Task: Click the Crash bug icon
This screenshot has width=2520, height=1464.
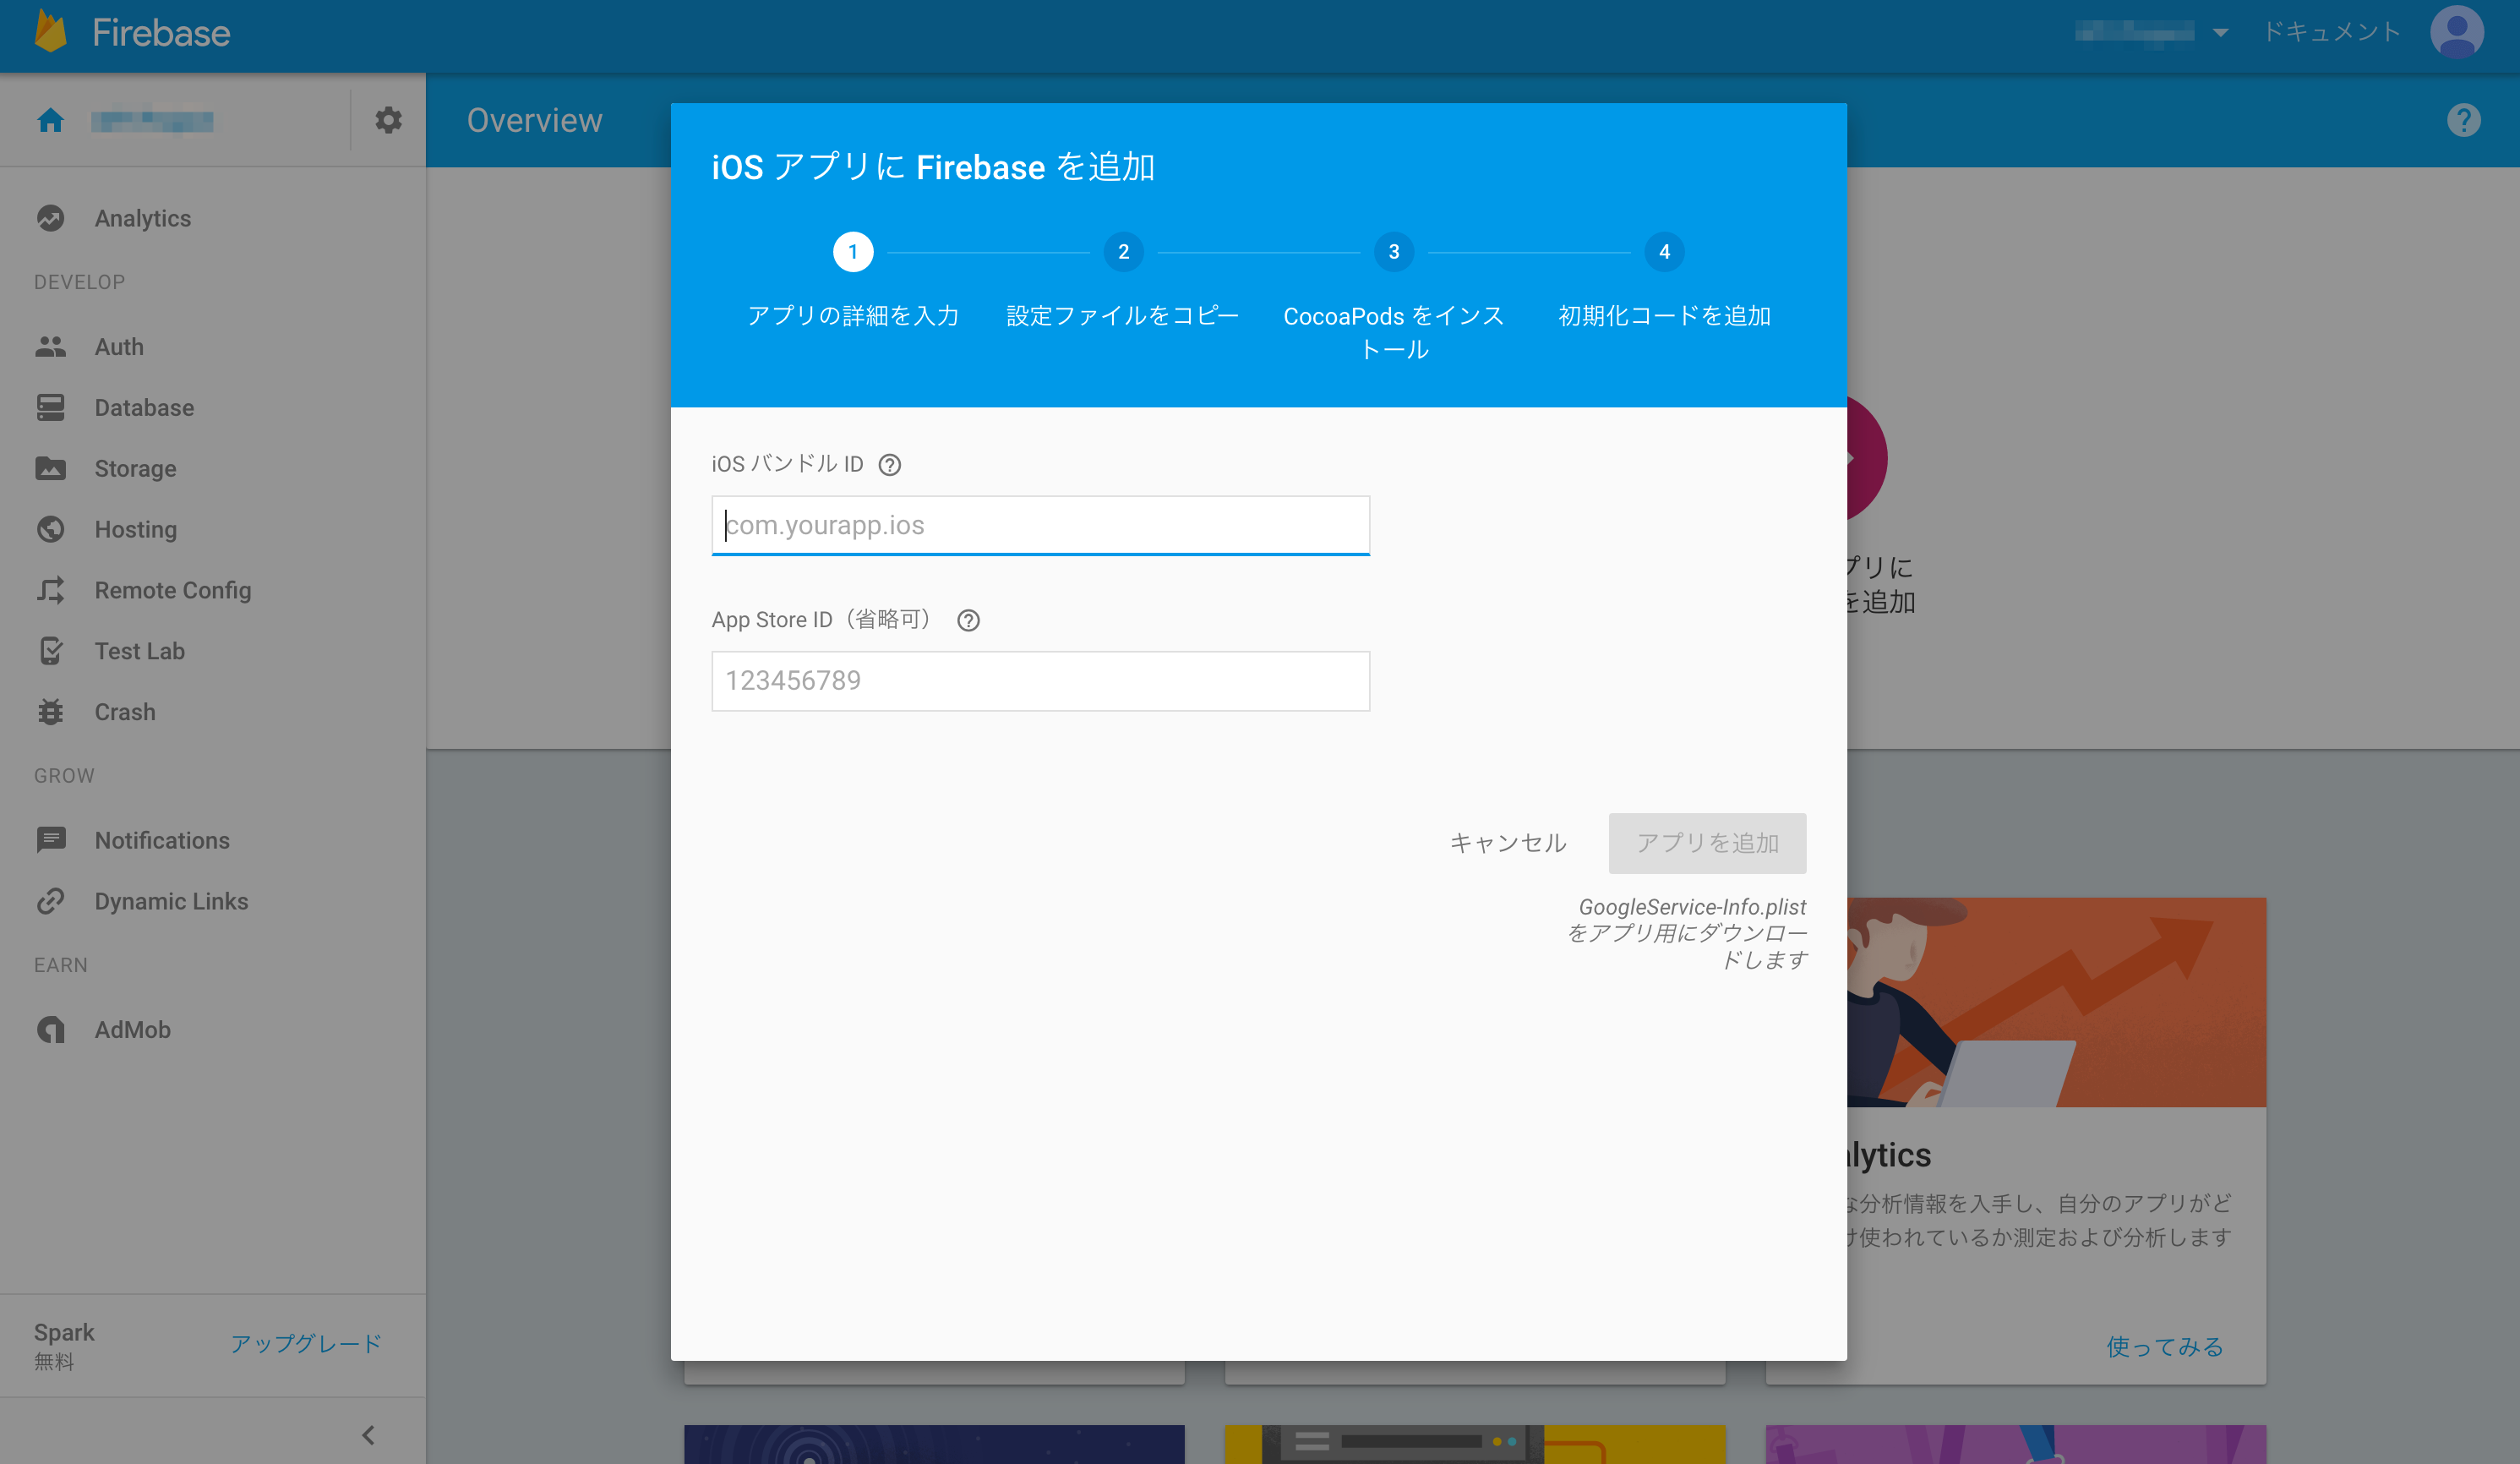Action: click(x=50, y=712)
